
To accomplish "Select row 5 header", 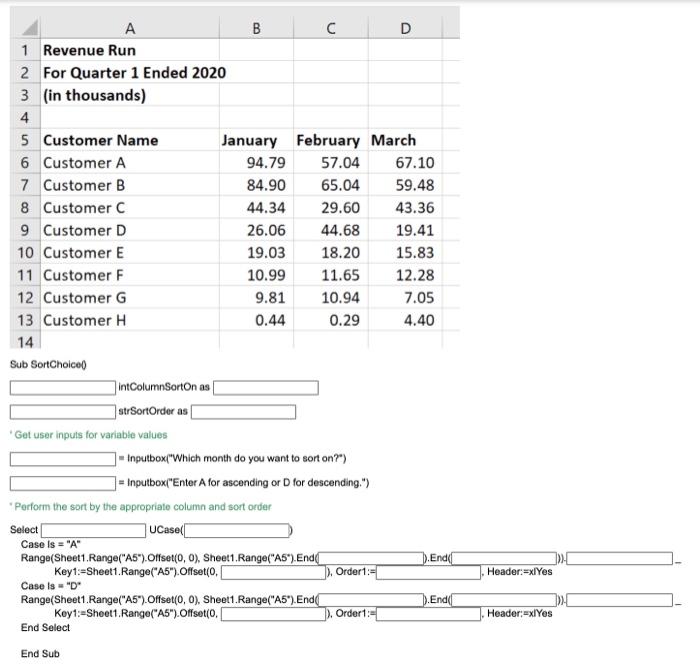I will 25,140.
